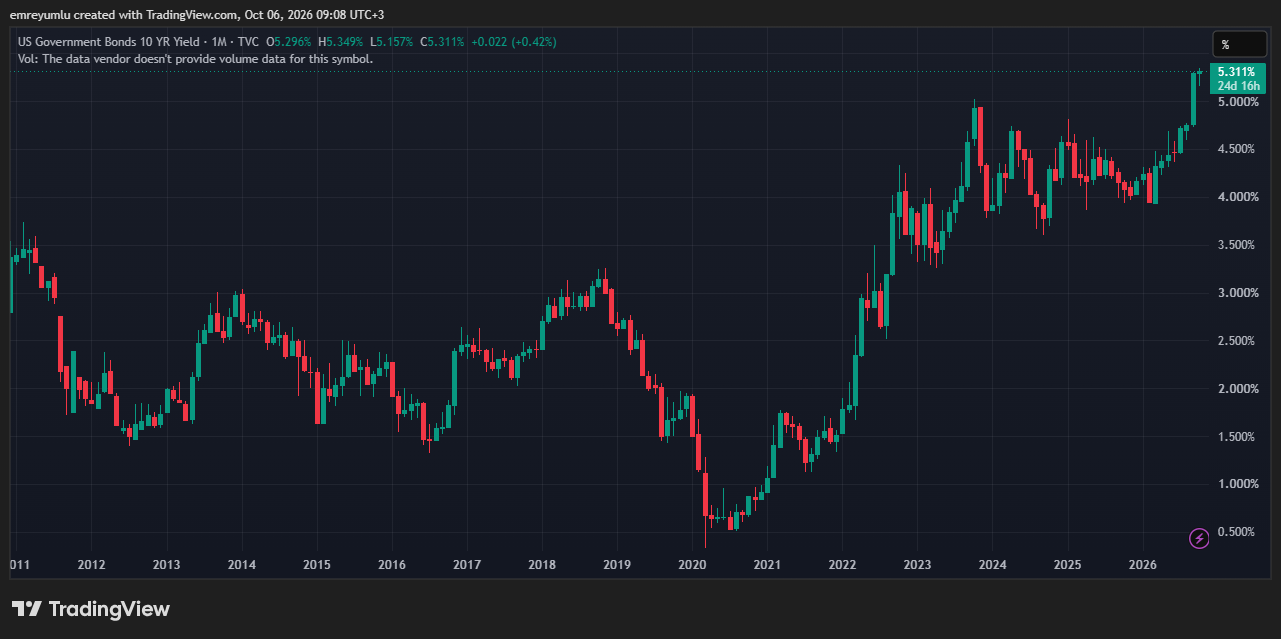Click the 3.500% price axis label

pyautogui.click(x=1238, y=245)
